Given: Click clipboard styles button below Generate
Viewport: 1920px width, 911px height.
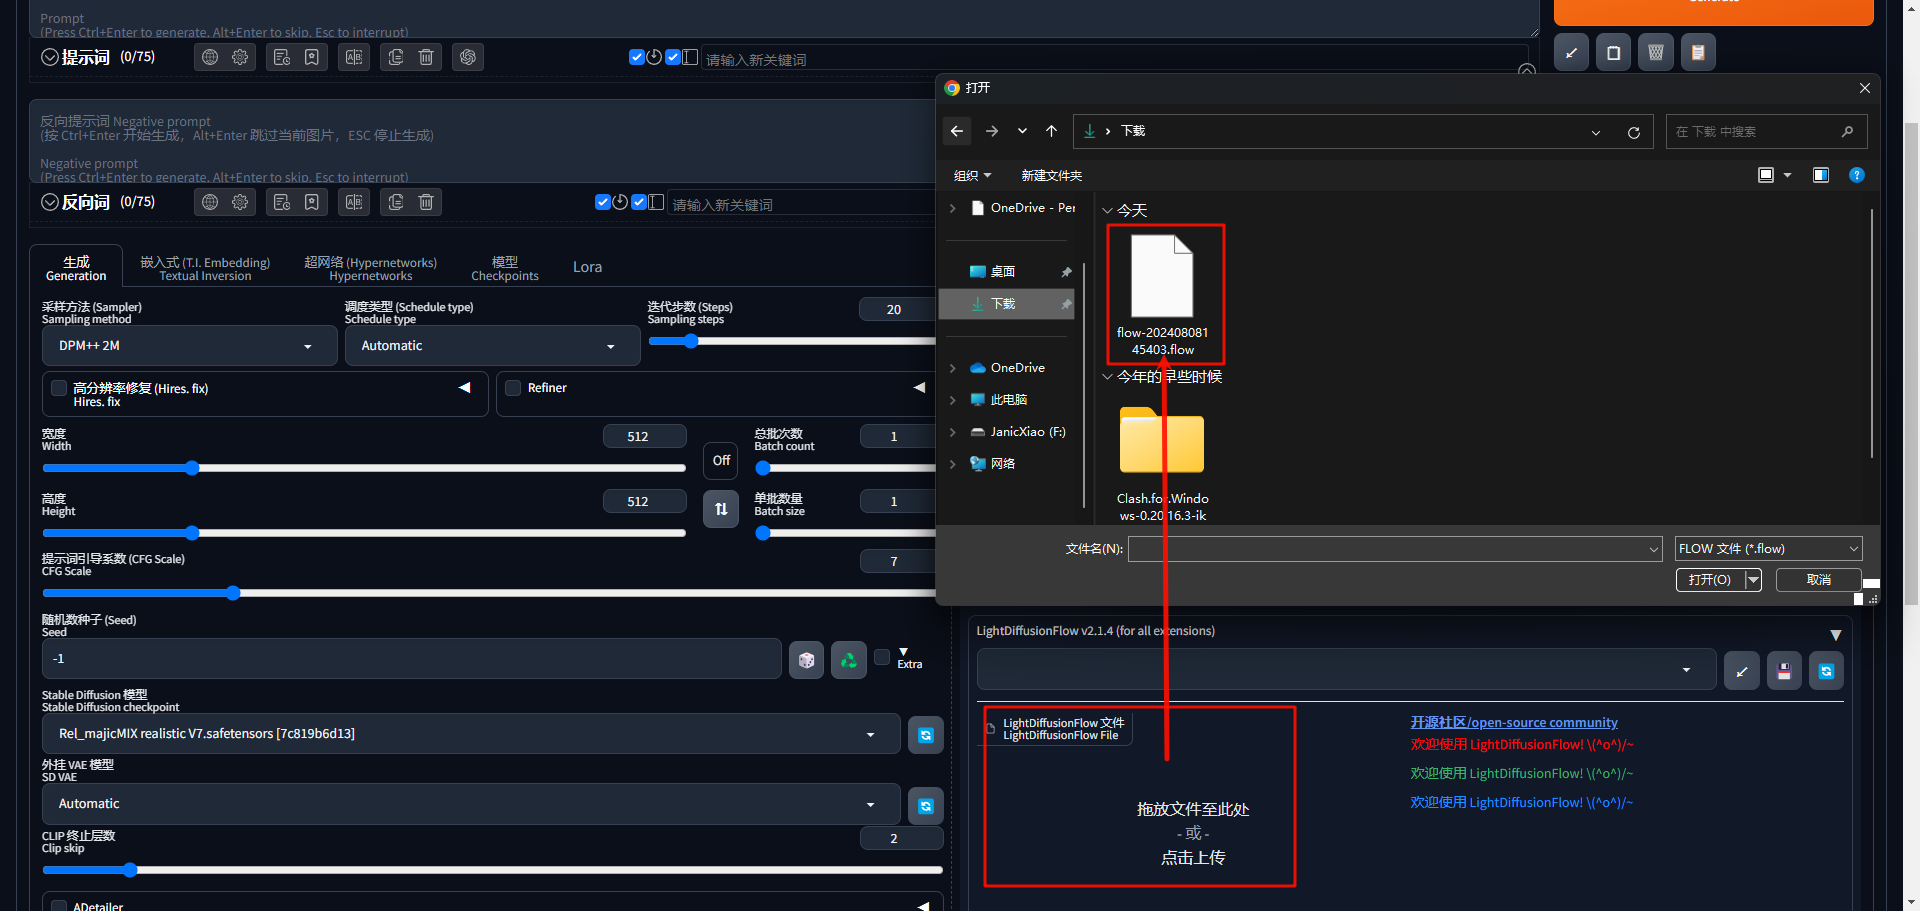Looking at the screenshot, I should 1698,53.
